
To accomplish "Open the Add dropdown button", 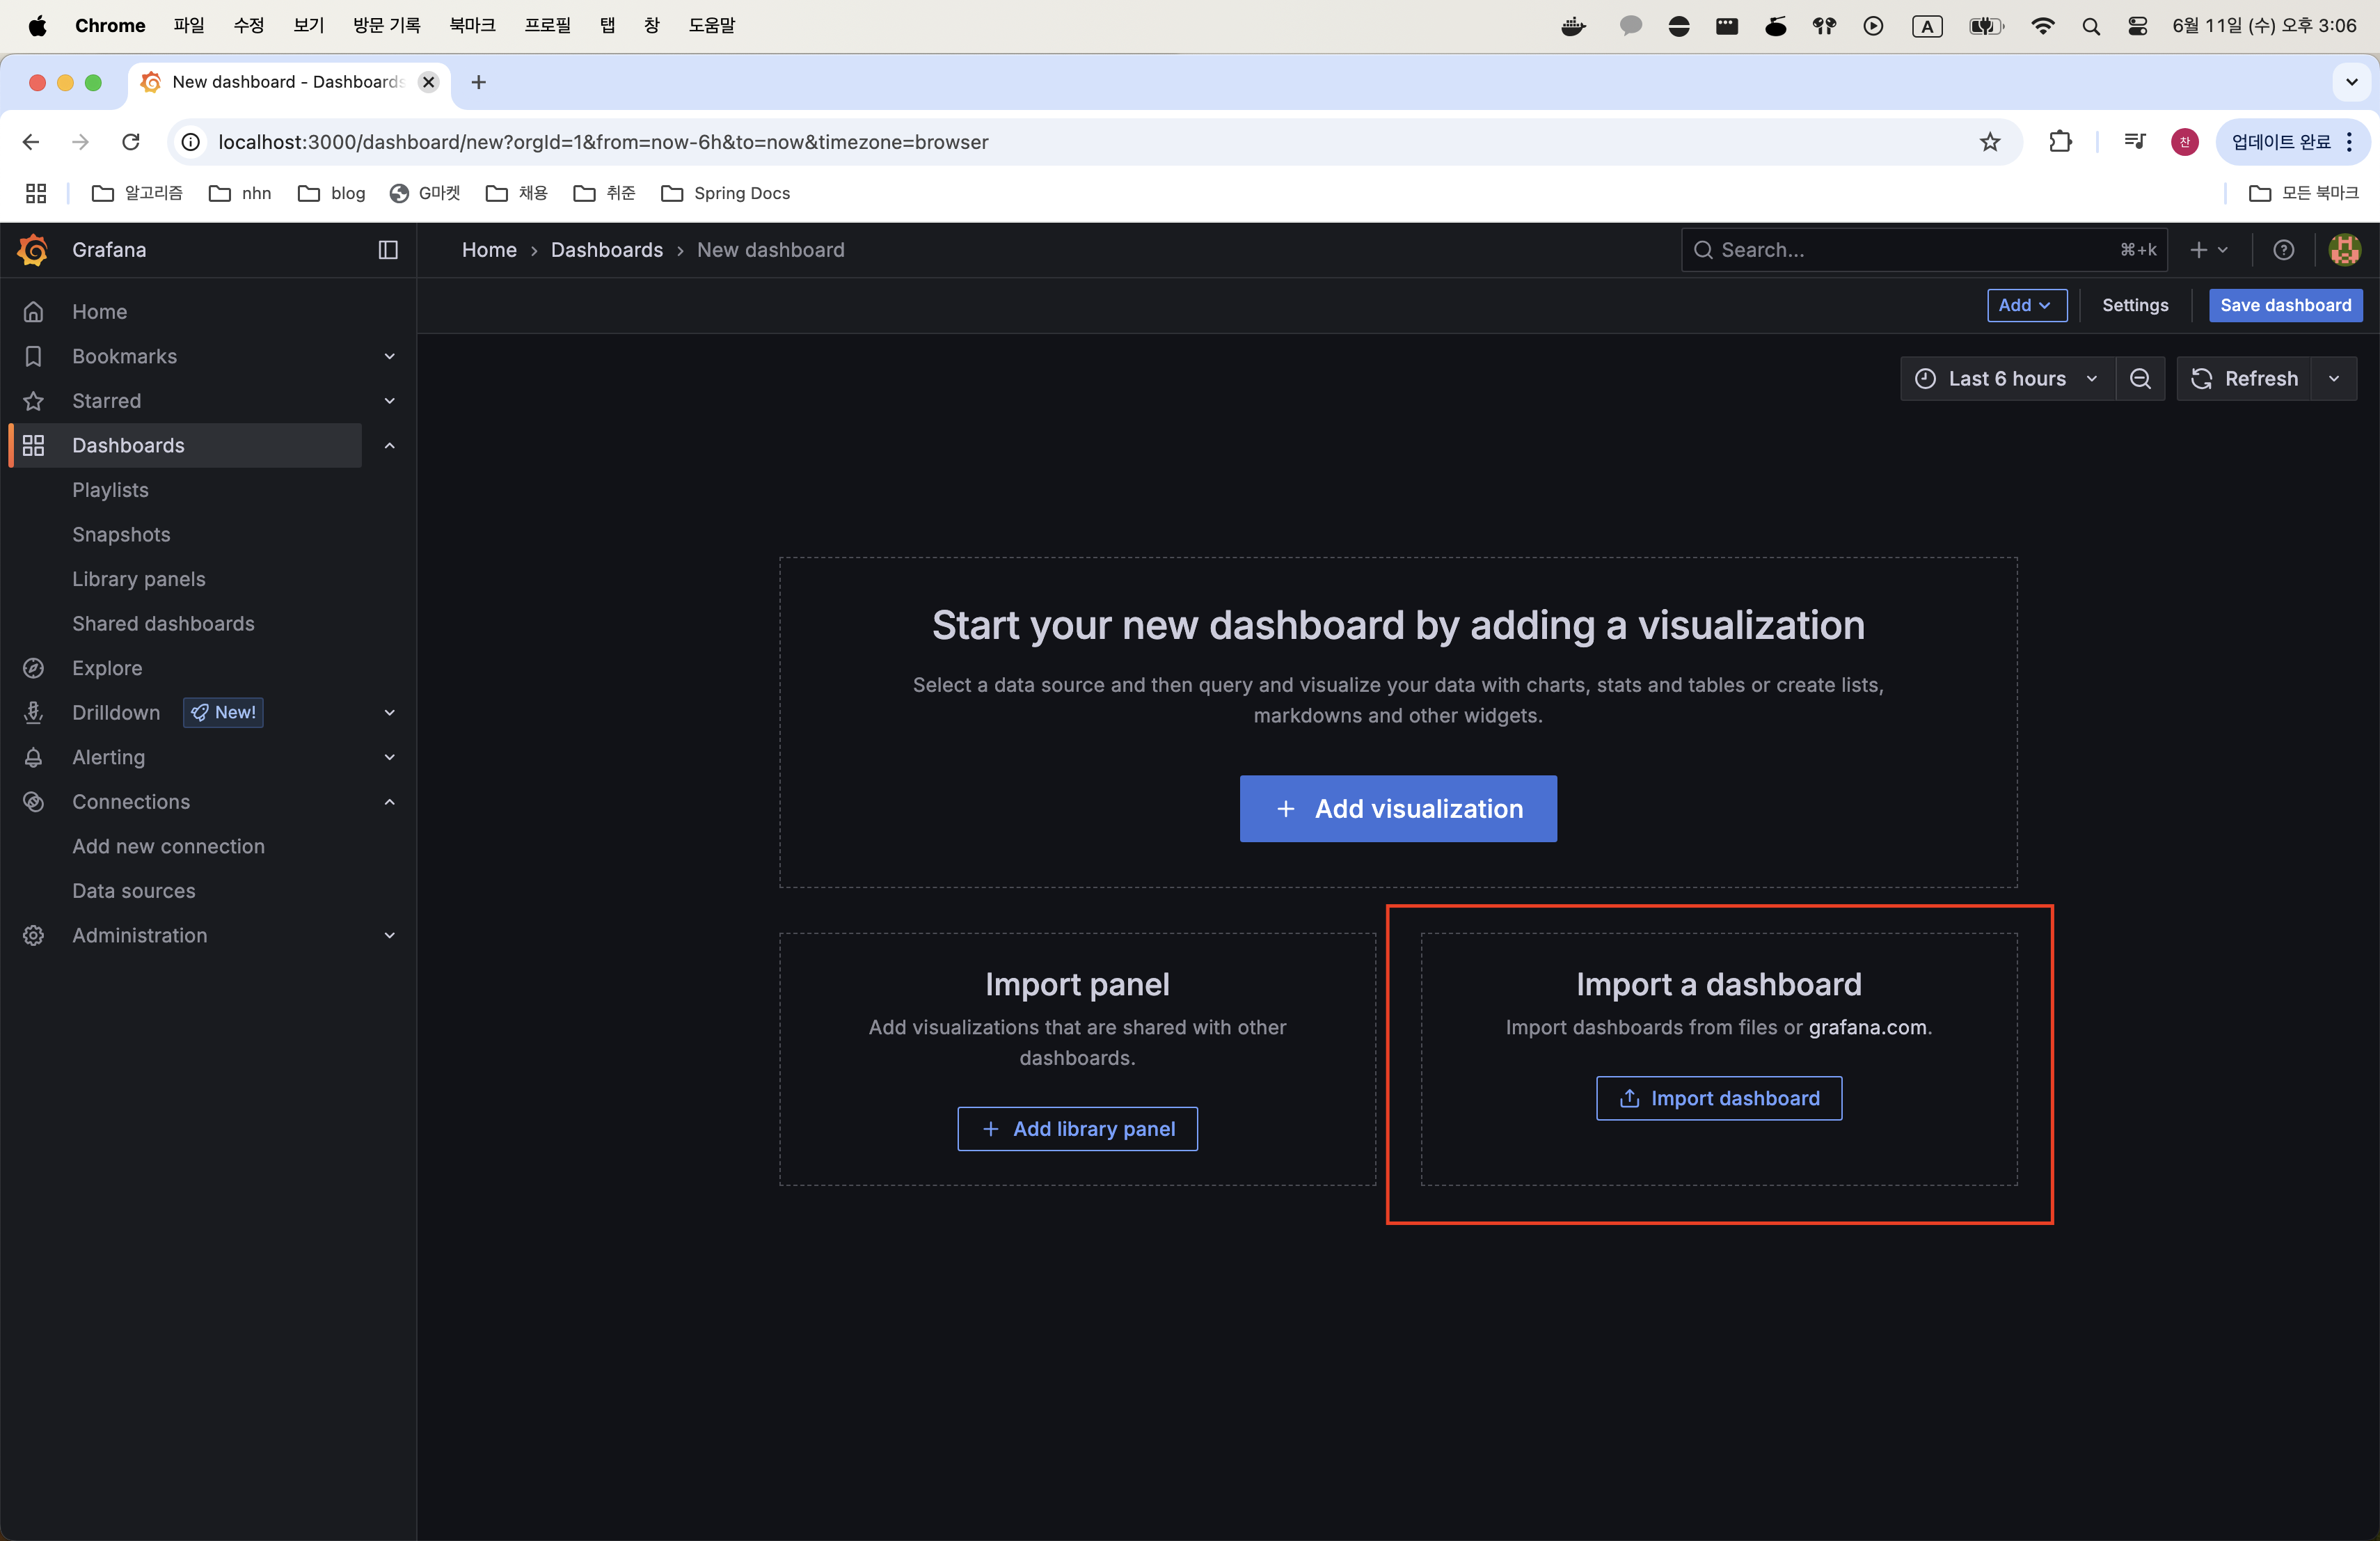I will pyautogui.click(x=2026, y=305).
